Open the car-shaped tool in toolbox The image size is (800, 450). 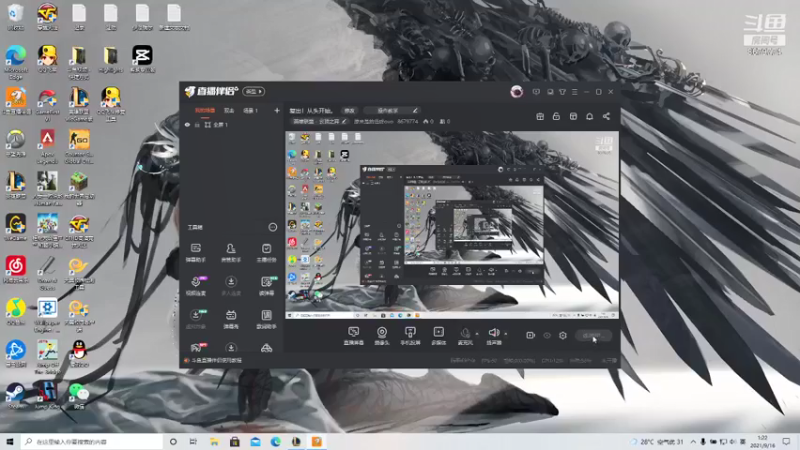point(266,348)
